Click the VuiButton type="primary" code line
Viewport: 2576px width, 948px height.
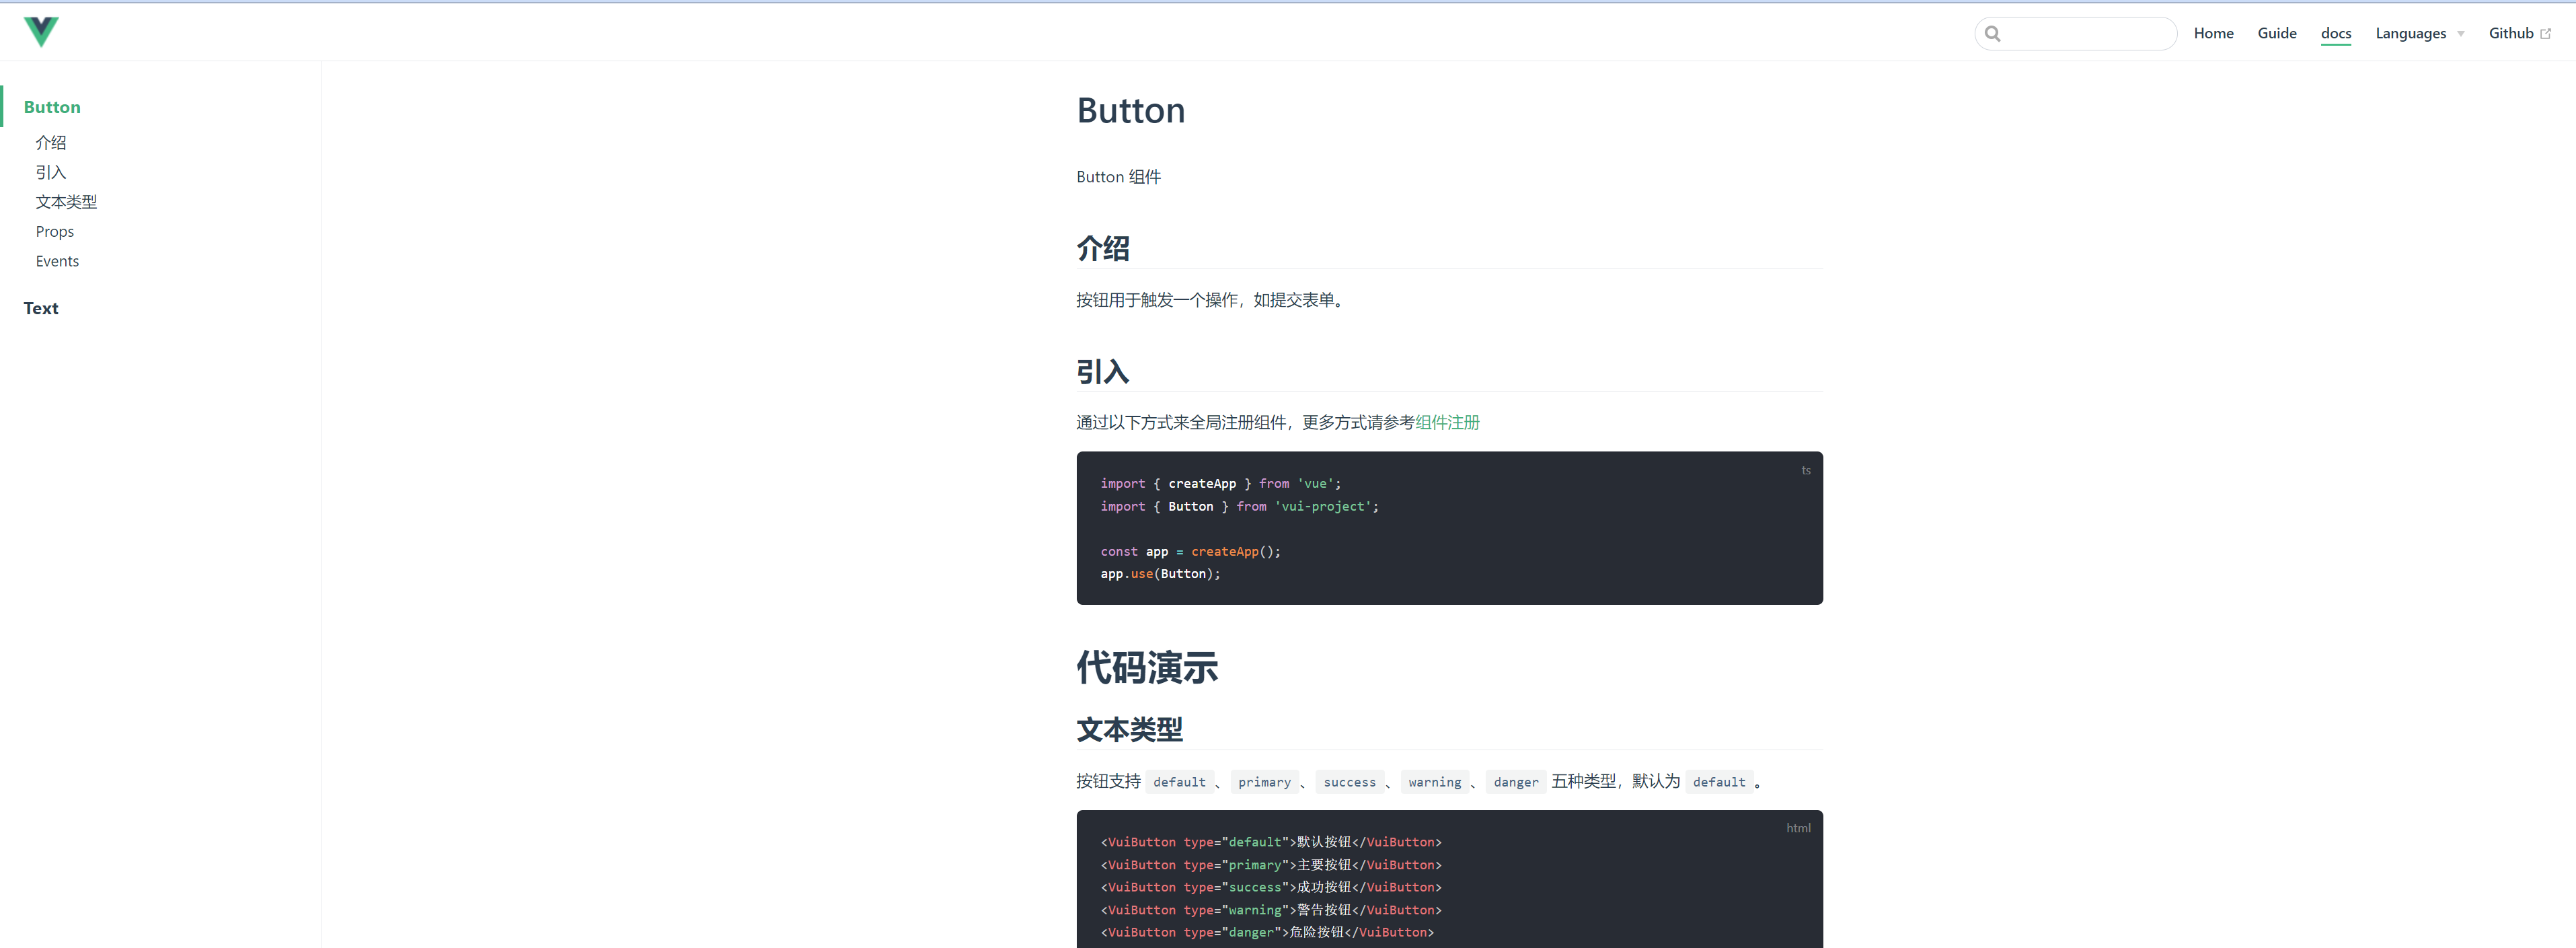(1271, 865)
